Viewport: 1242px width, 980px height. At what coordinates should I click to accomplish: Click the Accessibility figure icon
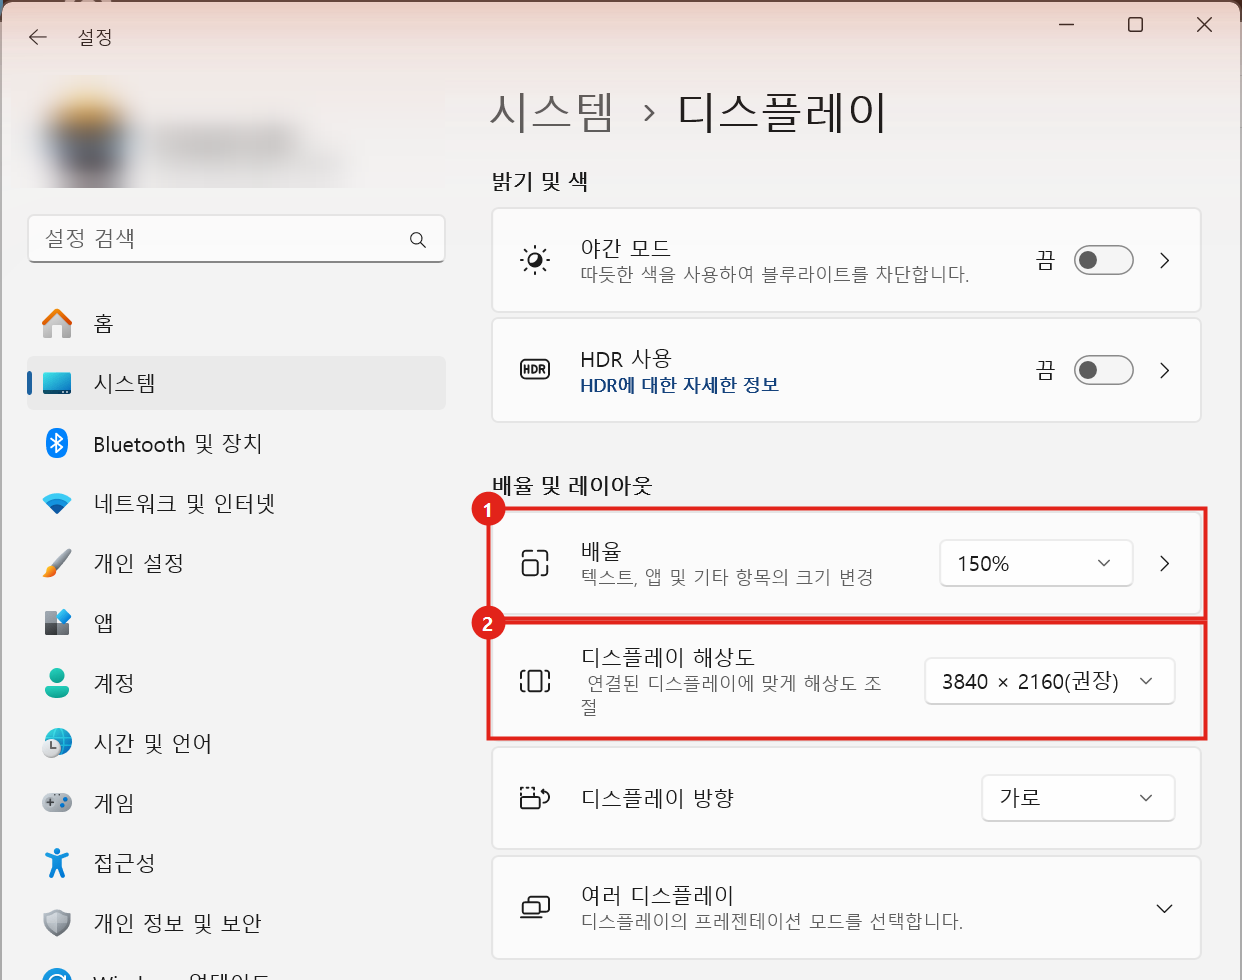pyautogui.click(x=57, y=863)
